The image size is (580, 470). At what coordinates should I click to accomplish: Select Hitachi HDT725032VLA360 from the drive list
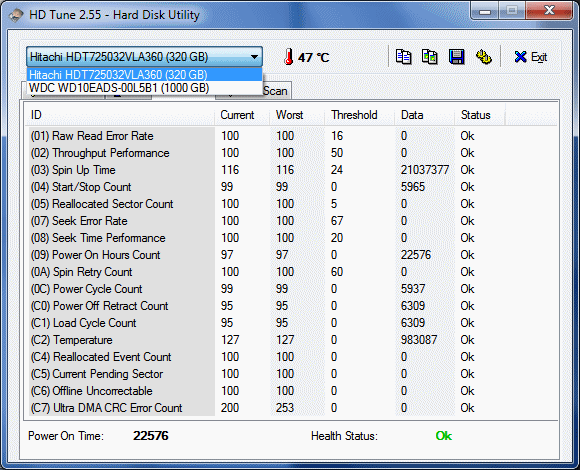[x=144, y=75]
